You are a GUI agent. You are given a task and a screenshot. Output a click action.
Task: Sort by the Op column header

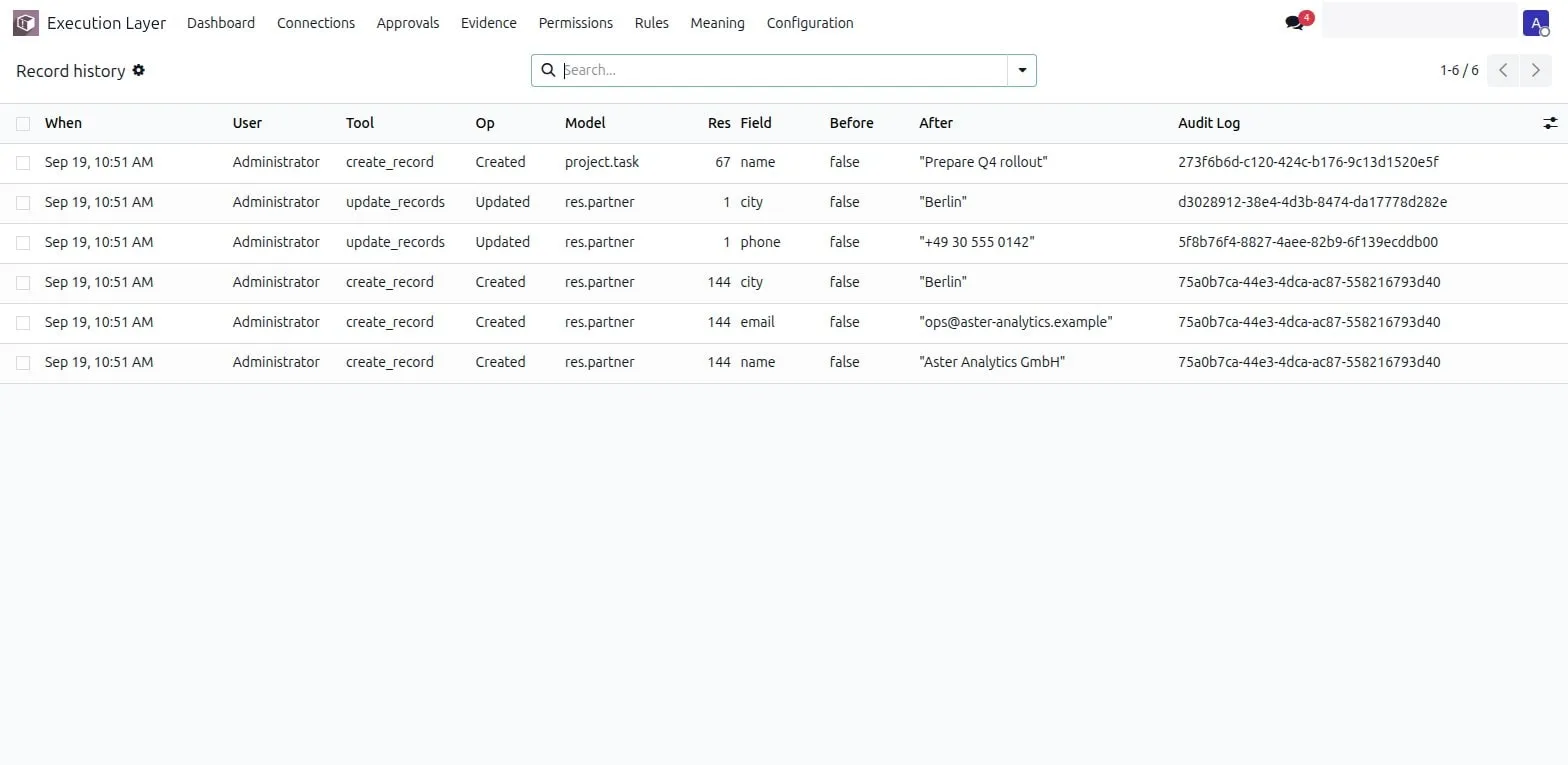coord(485,123)
